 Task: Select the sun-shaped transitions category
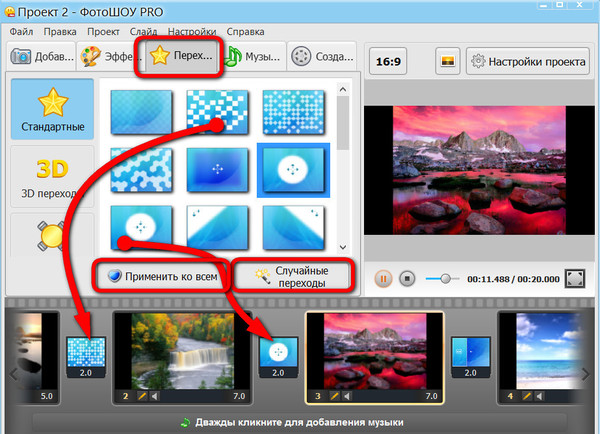click(52, 235)
